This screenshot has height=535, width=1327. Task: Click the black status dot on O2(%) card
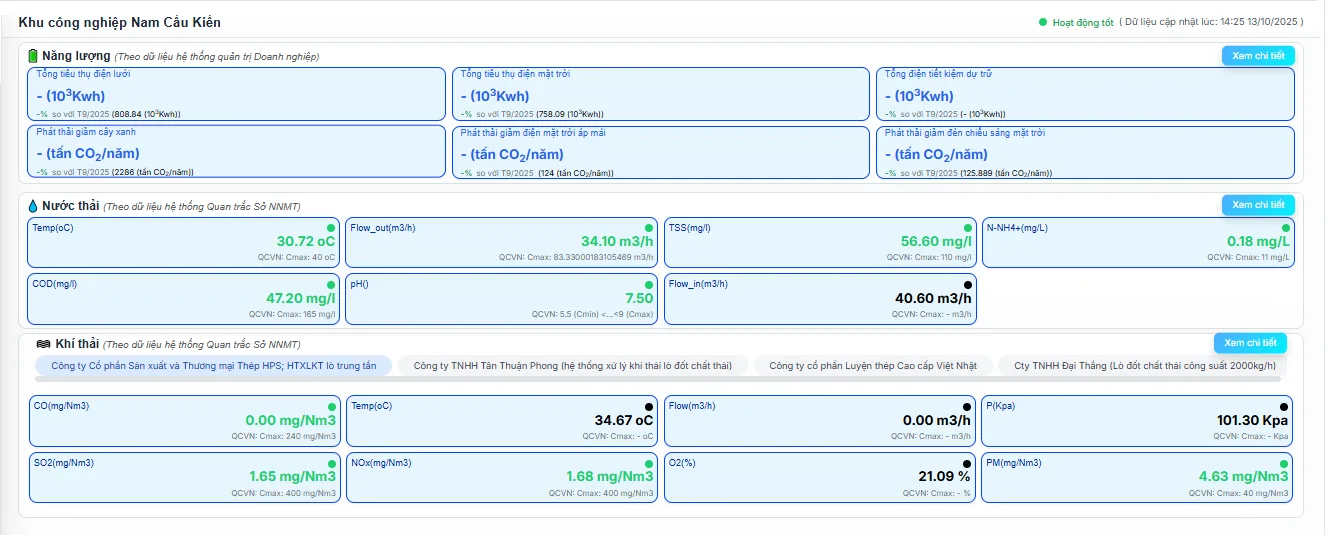point(967,464)
